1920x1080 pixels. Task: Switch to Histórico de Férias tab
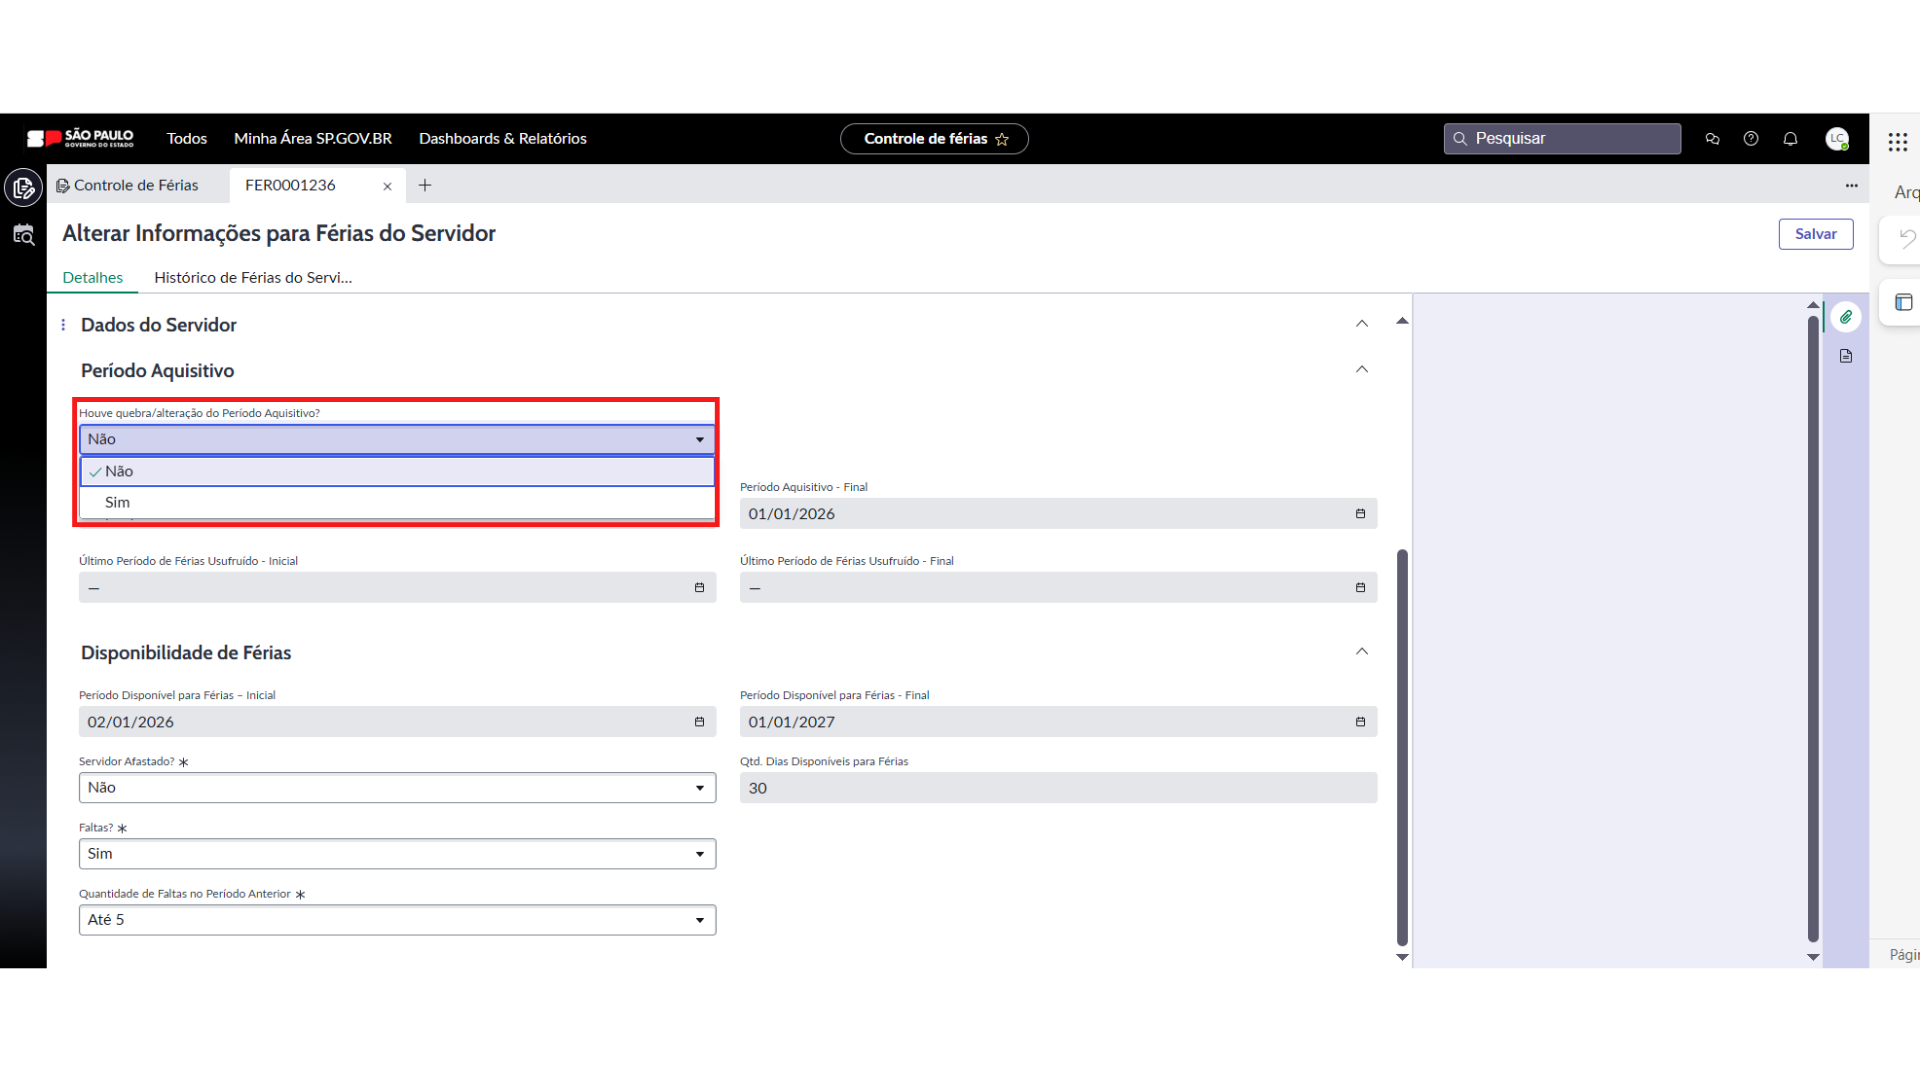[252, 278]
